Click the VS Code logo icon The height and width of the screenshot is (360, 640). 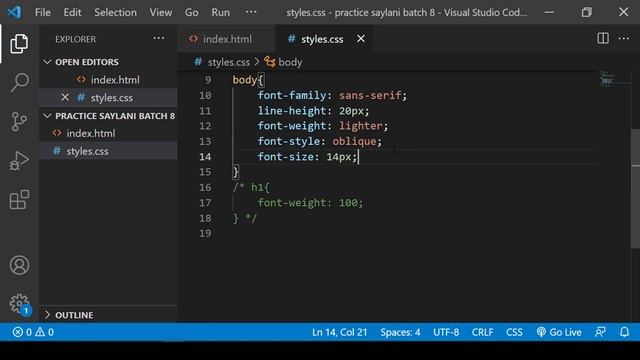click(14, 12)
